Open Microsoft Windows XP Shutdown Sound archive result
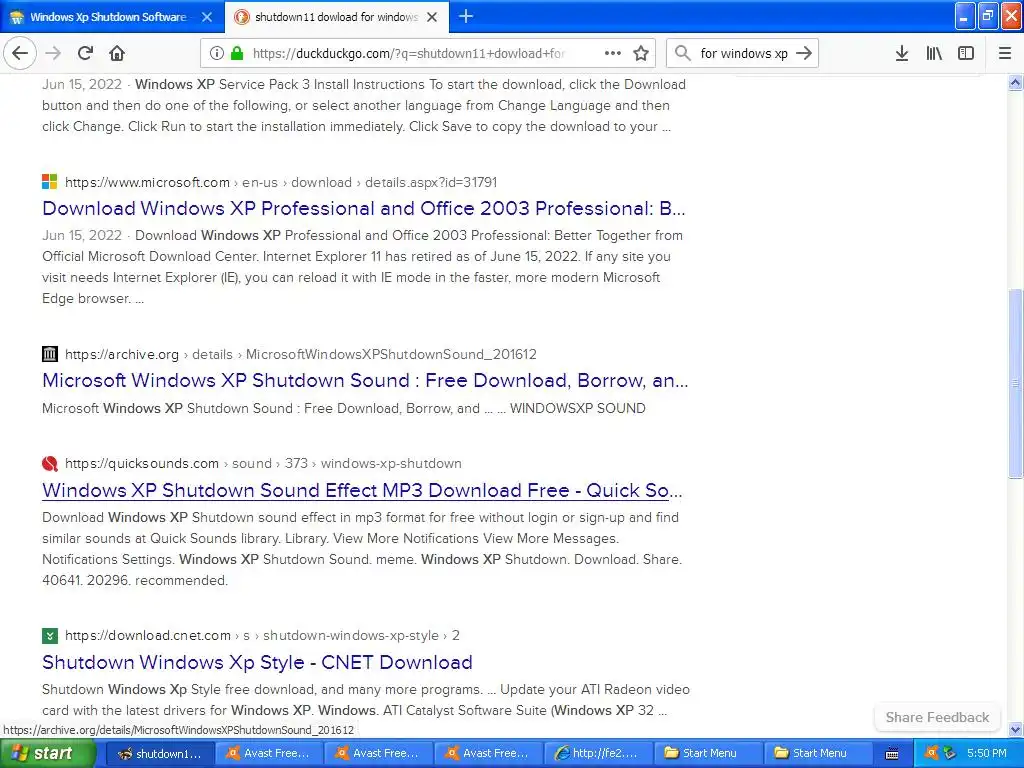1024x768 pixels. [x=365, y=380]
